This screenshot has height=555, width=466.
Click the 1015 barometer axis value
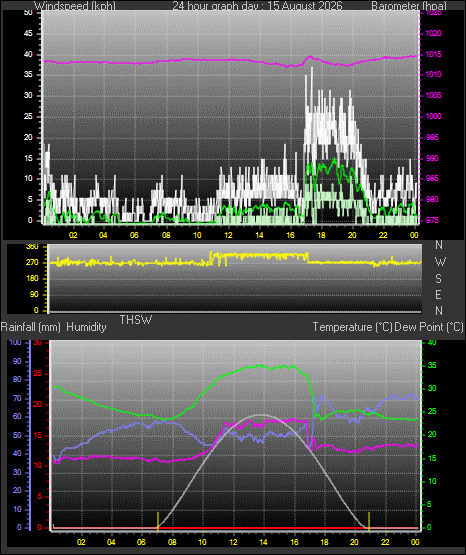[x=433, y=55]
